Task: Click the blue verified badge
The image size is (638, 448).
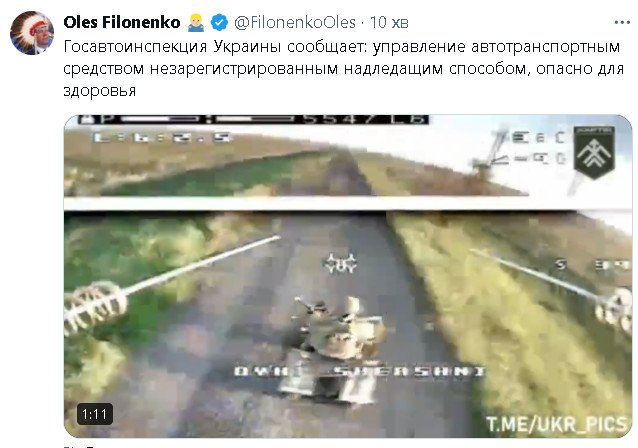Action: click(x=220, y=22)
